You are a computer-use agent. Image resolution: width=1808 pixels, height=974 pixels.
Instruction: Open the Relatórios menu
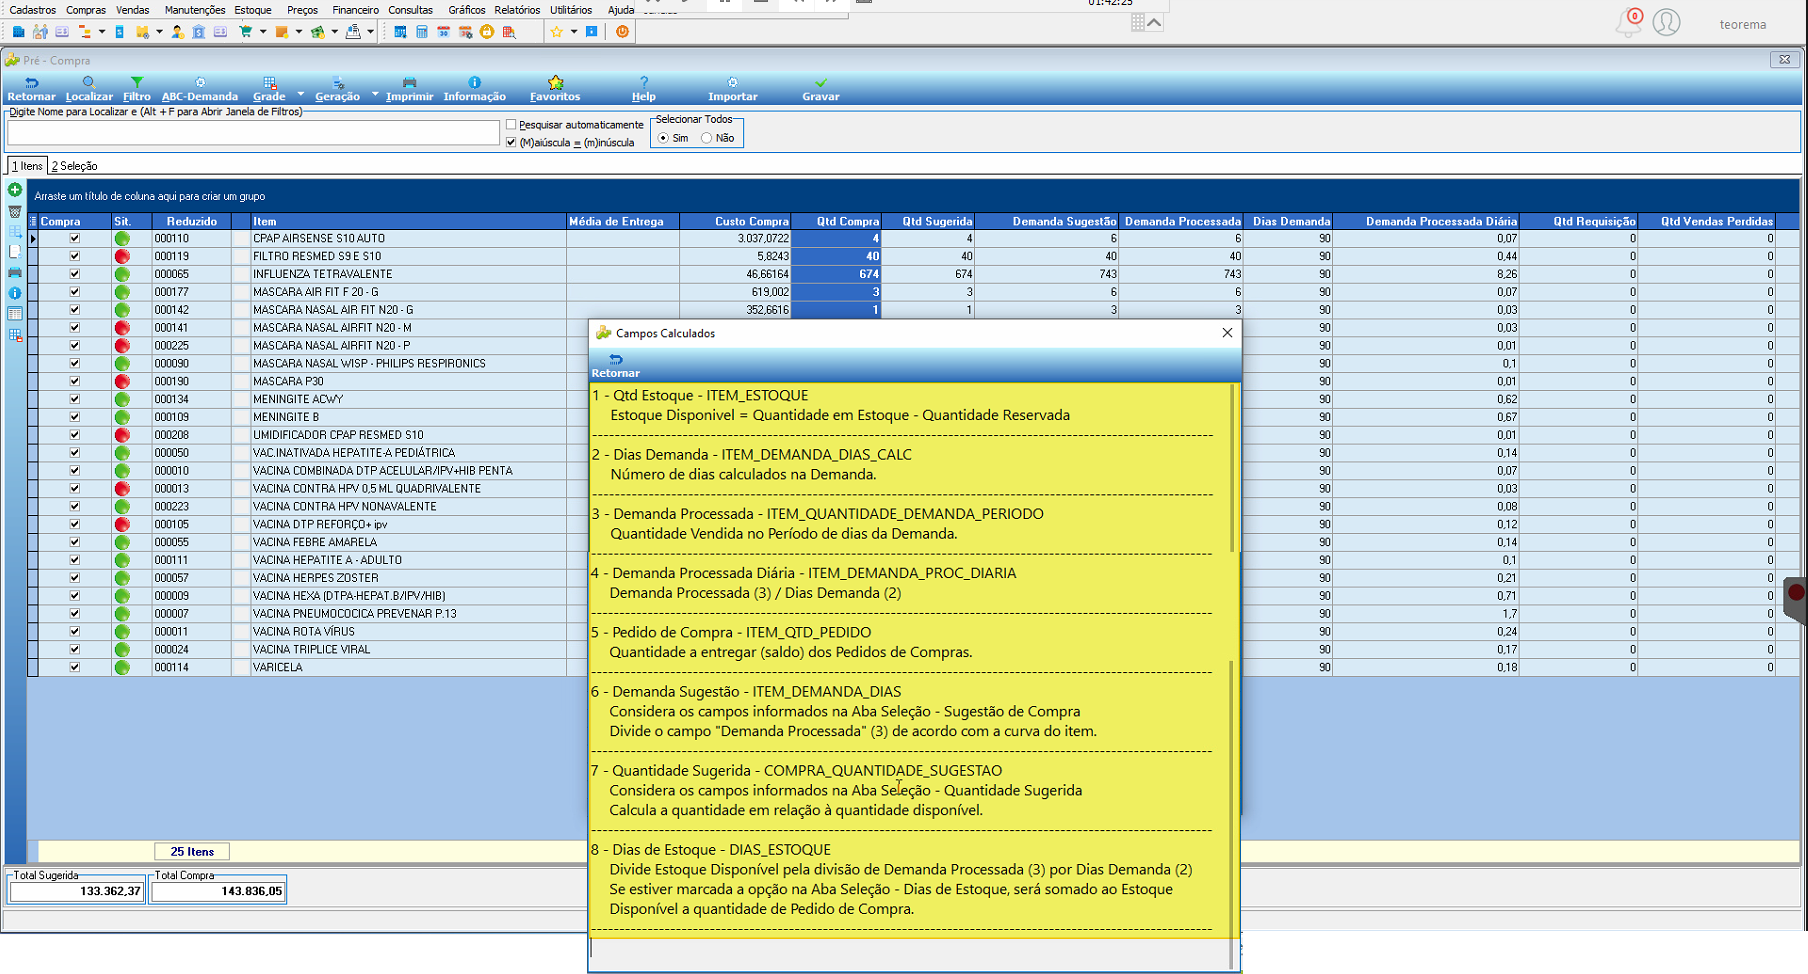[517, 10]
